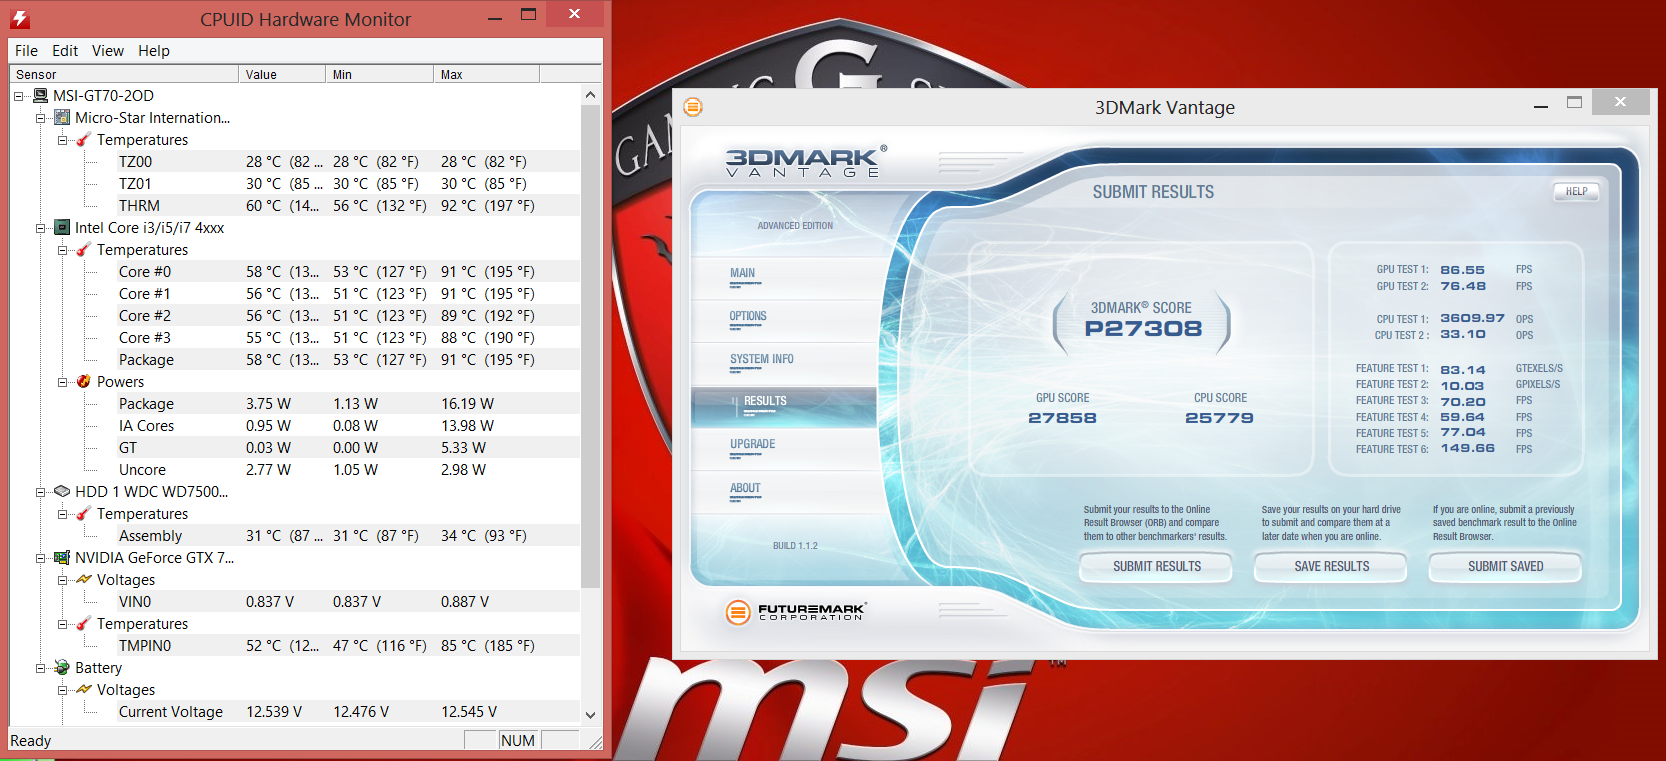Click the sensor list scroll-up arrow
The height and width of the screenshot is (761, 1666).
point(590,95)
